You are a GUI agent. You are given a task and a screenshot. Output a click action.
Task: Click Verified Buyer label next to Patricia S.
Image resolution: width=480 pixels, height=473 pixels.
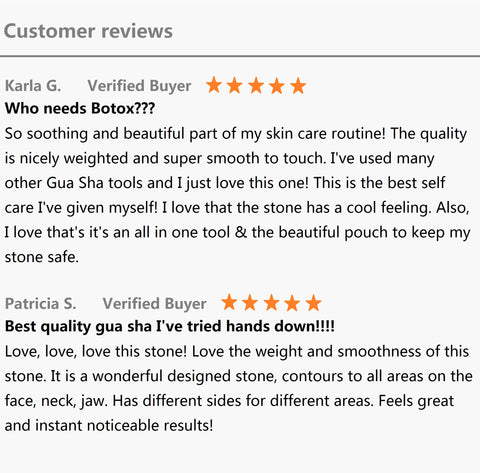pos(154,304)
